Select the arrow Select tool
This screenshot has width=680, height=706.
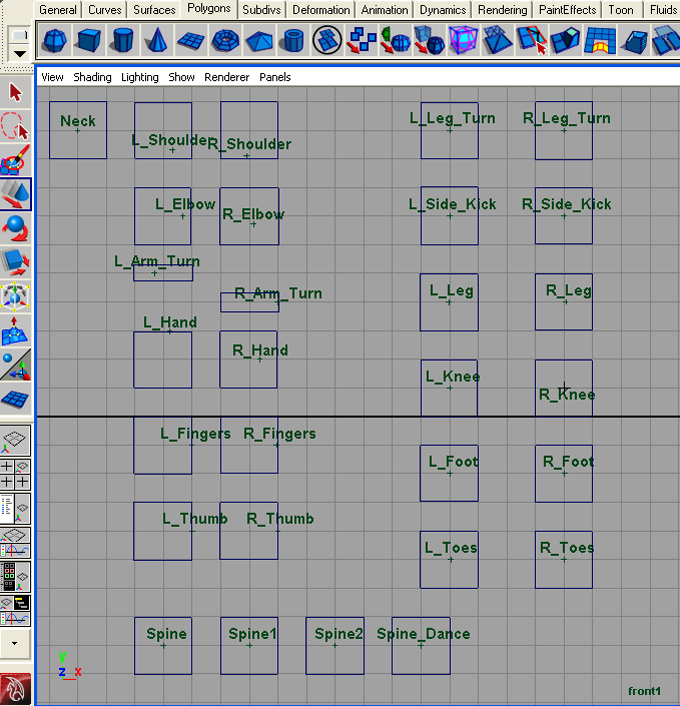[x=16, y=92]
